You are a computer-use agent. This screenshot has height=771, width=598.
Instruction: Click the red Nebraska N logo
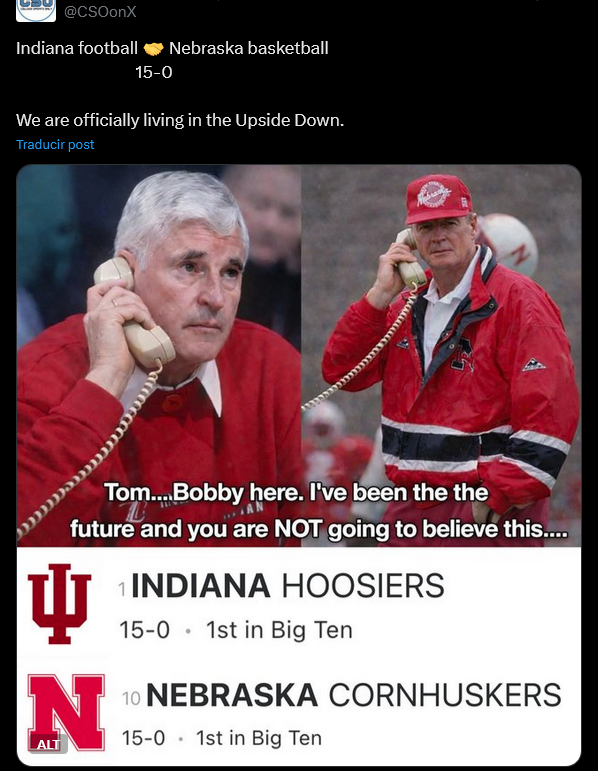coord(66,712)
